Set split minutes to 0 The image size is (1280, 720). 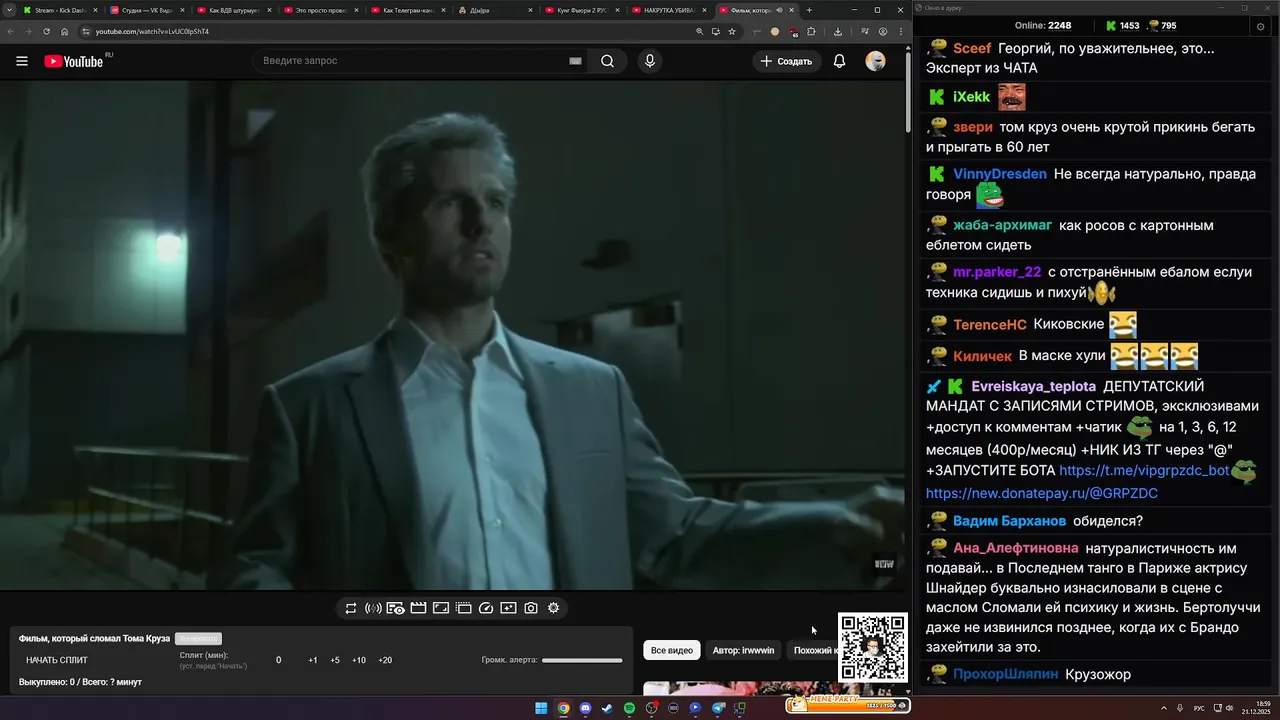point(279,660)
